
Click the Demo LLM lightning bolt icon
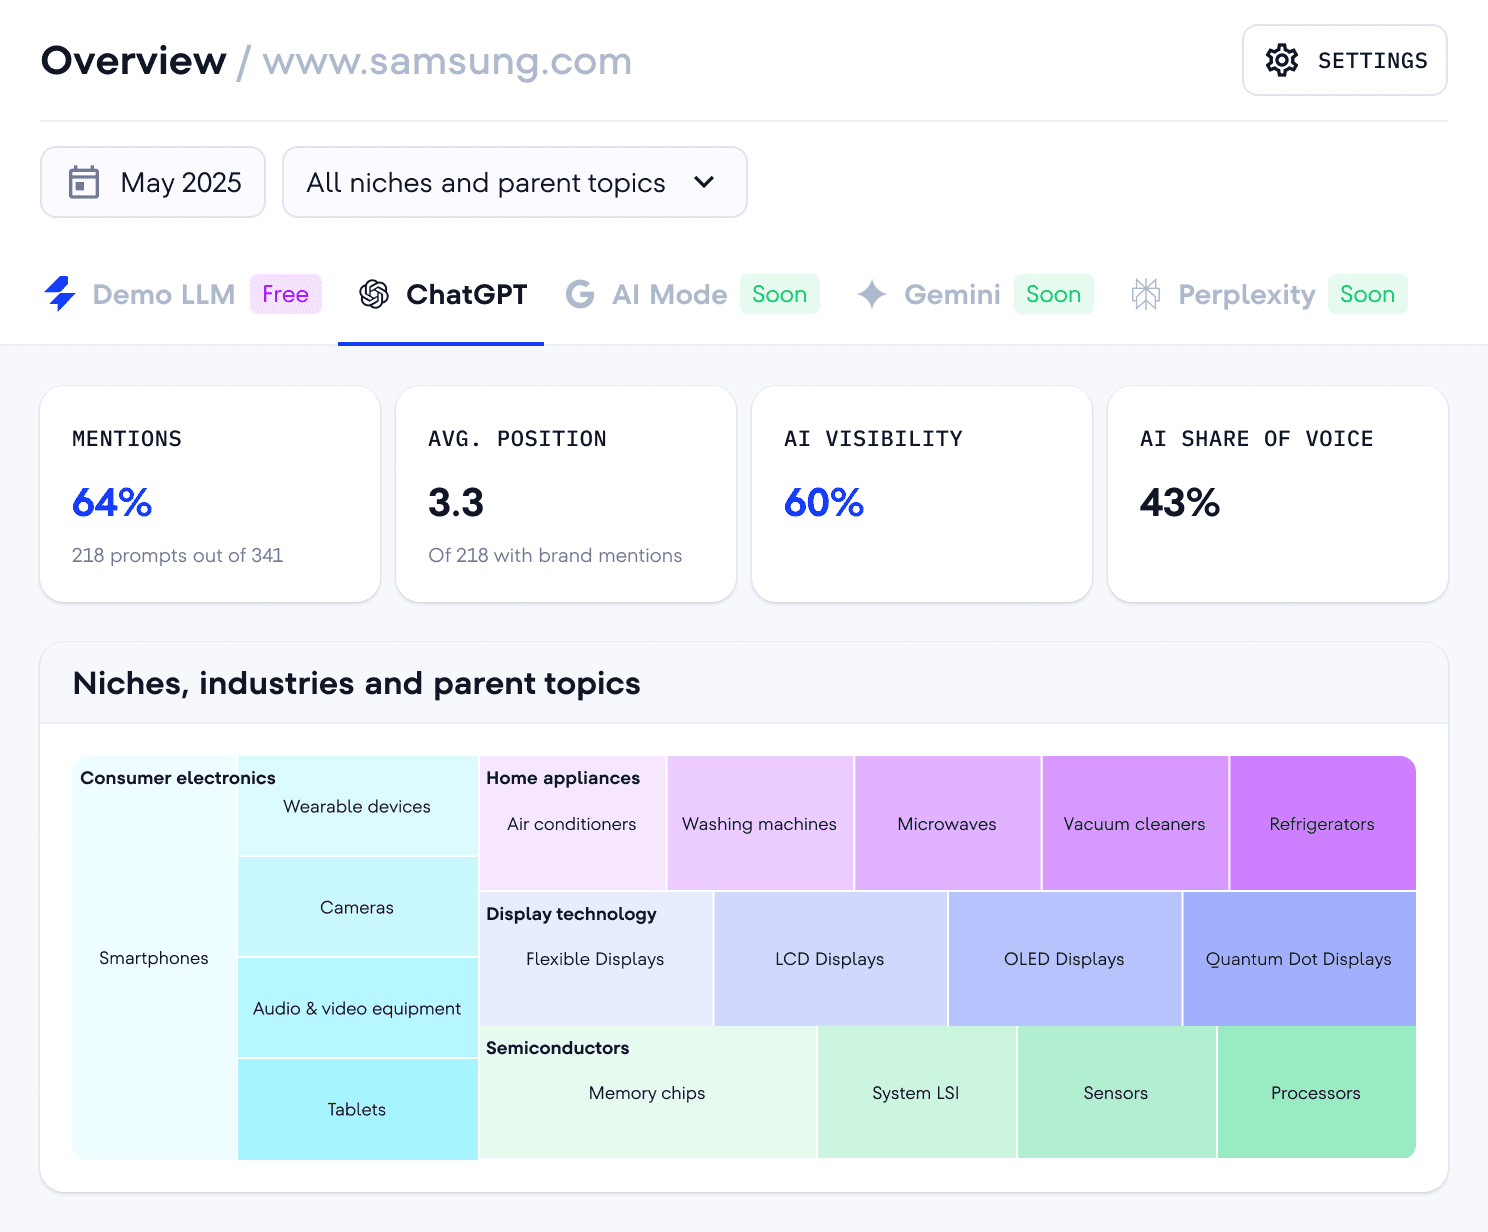60,294
